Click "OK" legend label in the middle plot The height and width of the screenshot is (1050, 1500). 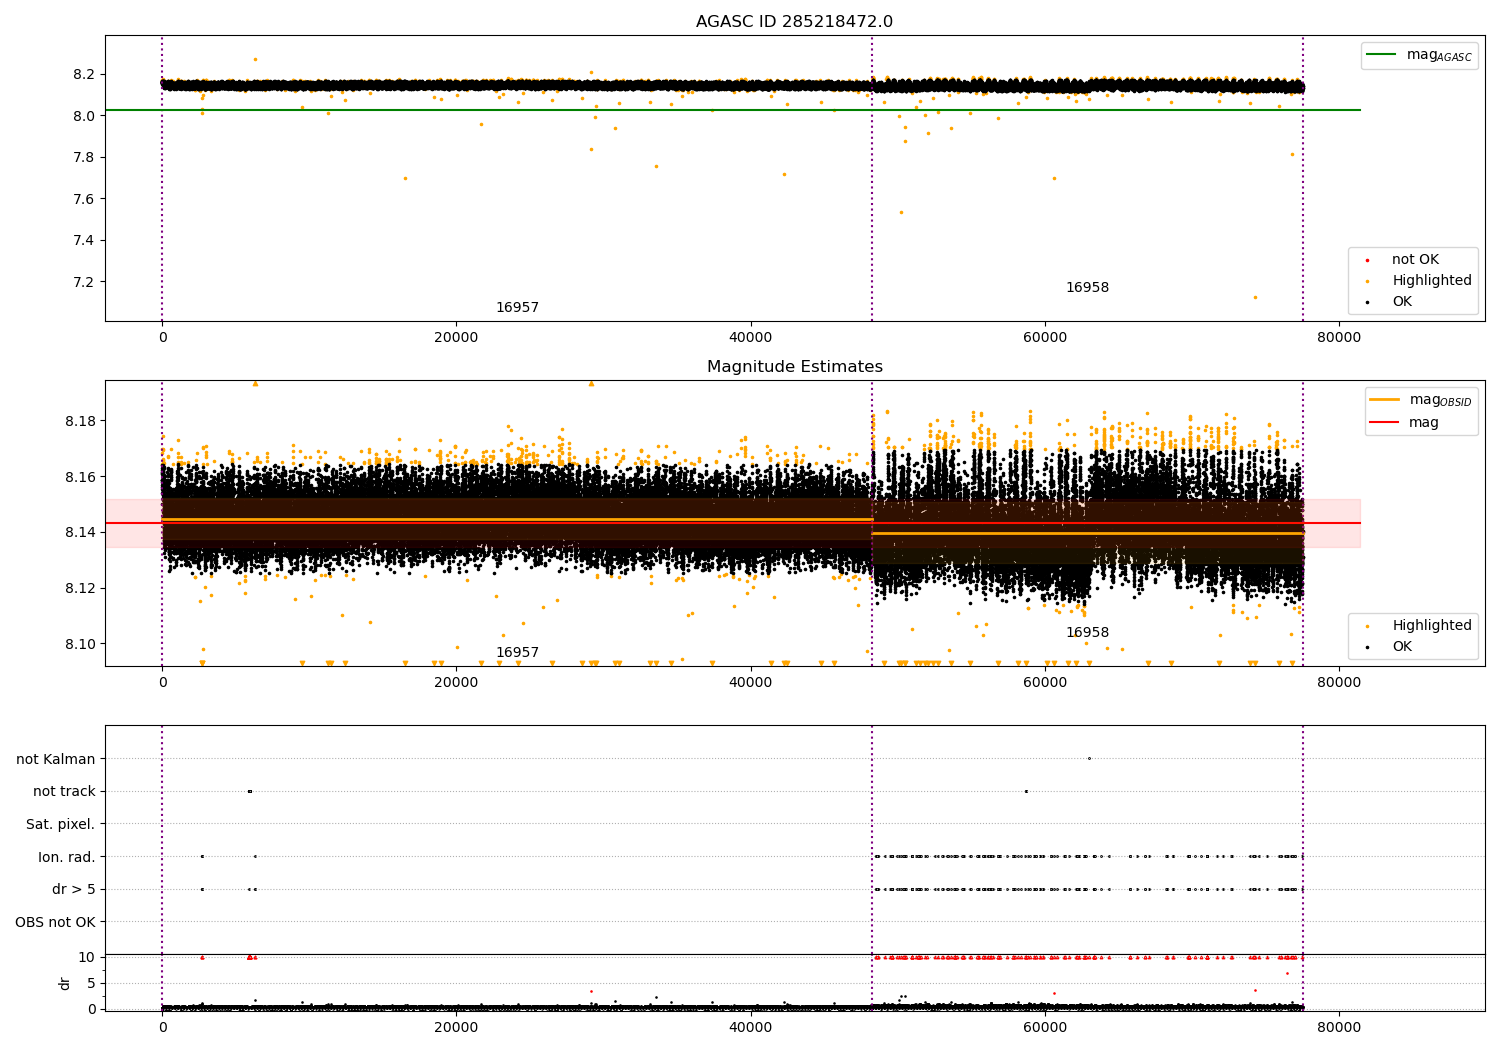point(1402,647)
